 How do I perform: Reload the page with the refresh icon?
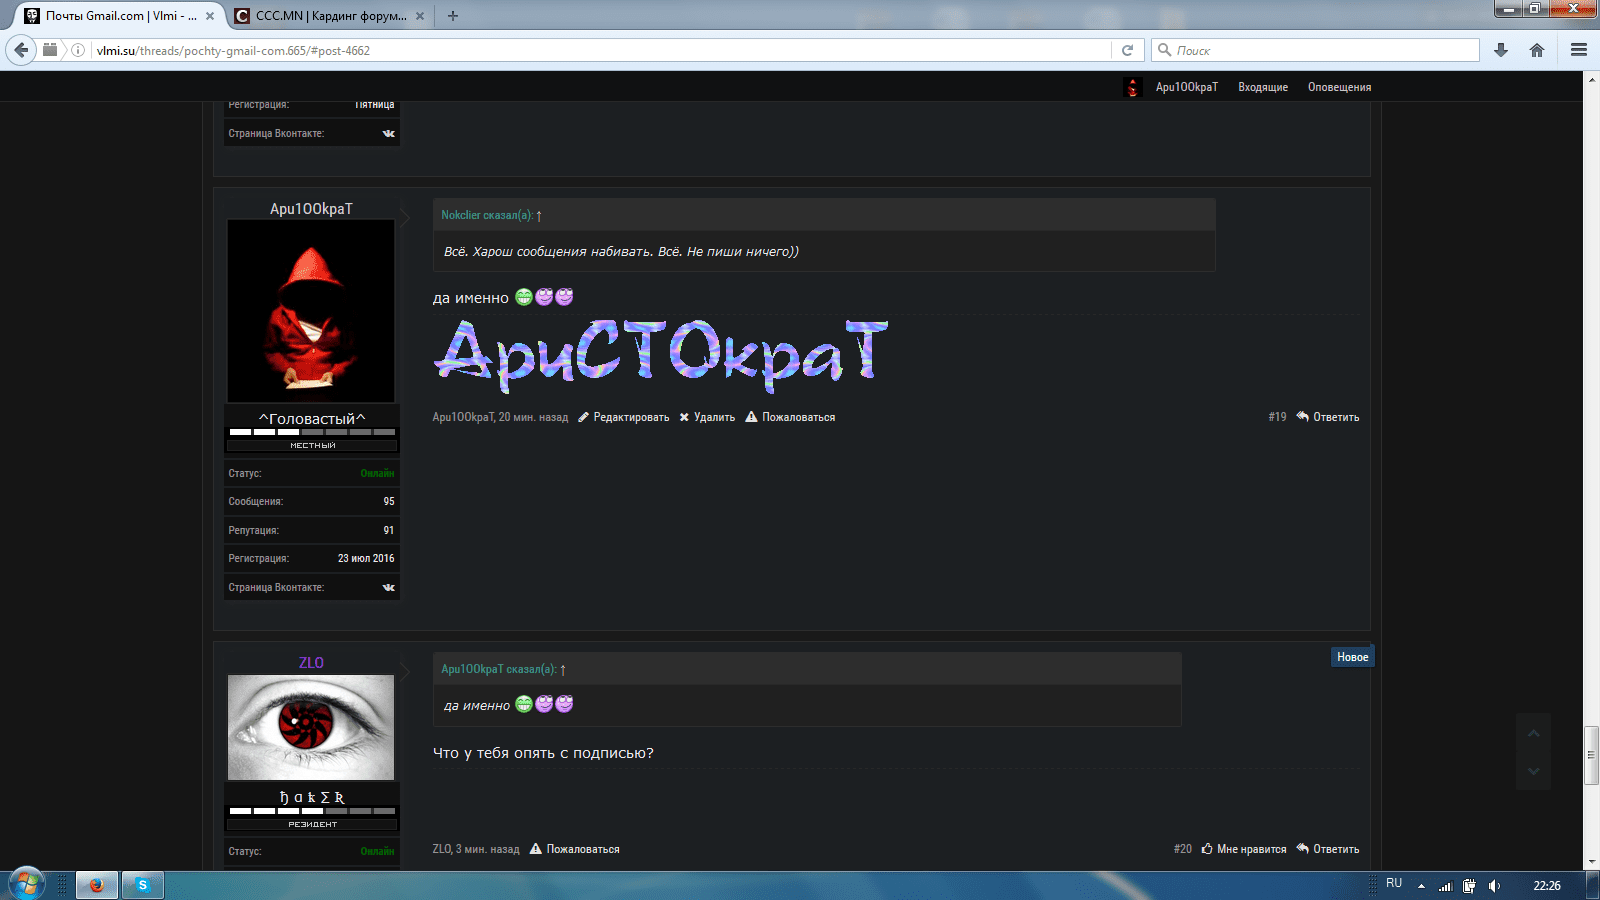1127,50
